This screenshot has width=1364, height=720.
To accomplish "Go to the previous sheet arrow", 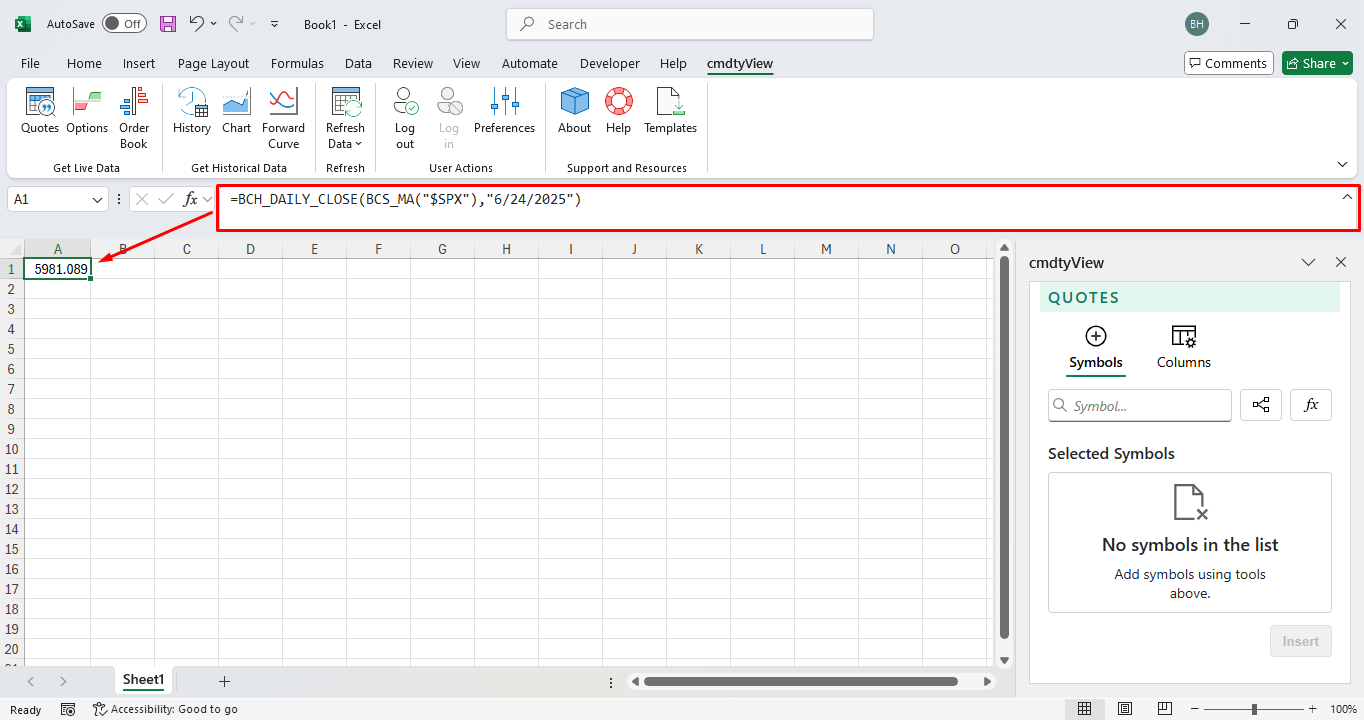I will tap(31, 681).
